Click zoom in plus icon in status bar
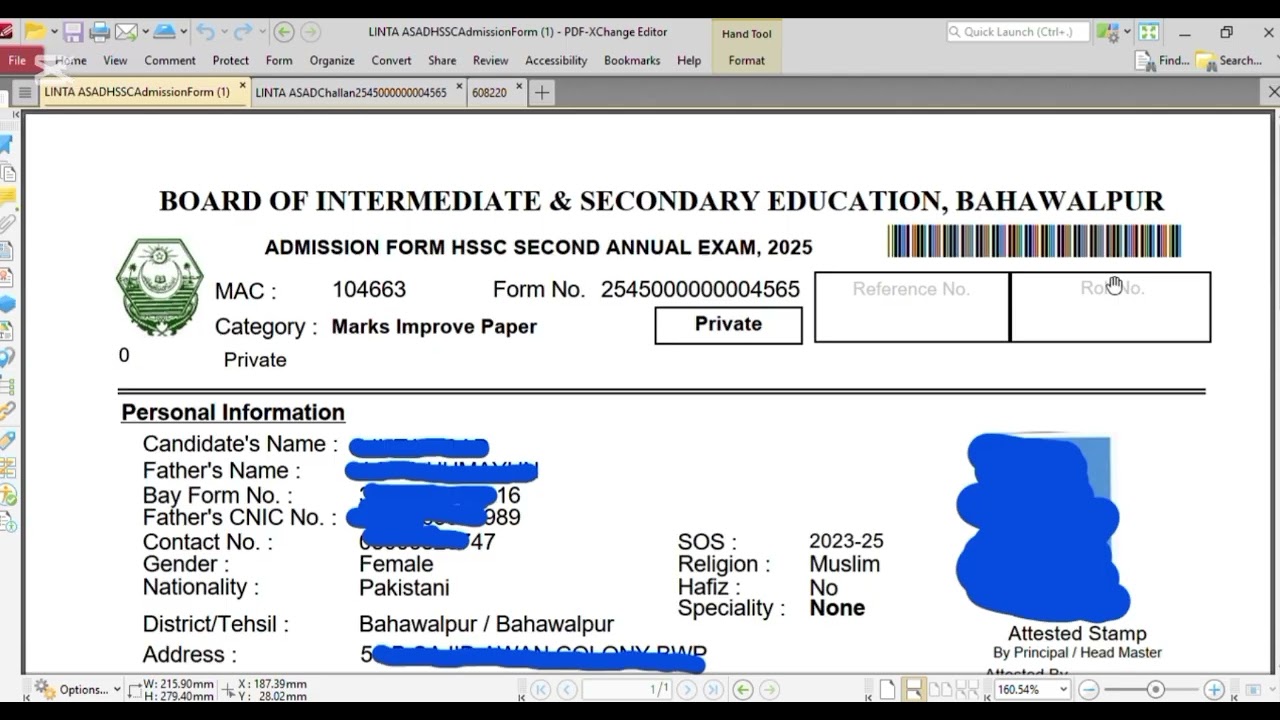The image size is (1280, 720). tap(1214, 689)
